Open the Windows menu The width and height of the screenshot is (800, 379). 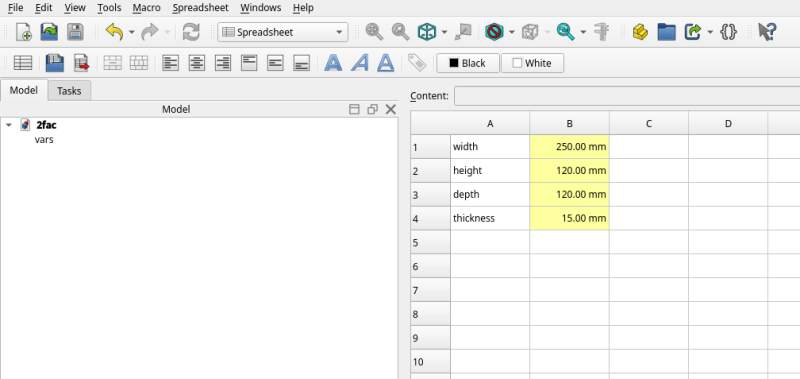click(261, 8)
